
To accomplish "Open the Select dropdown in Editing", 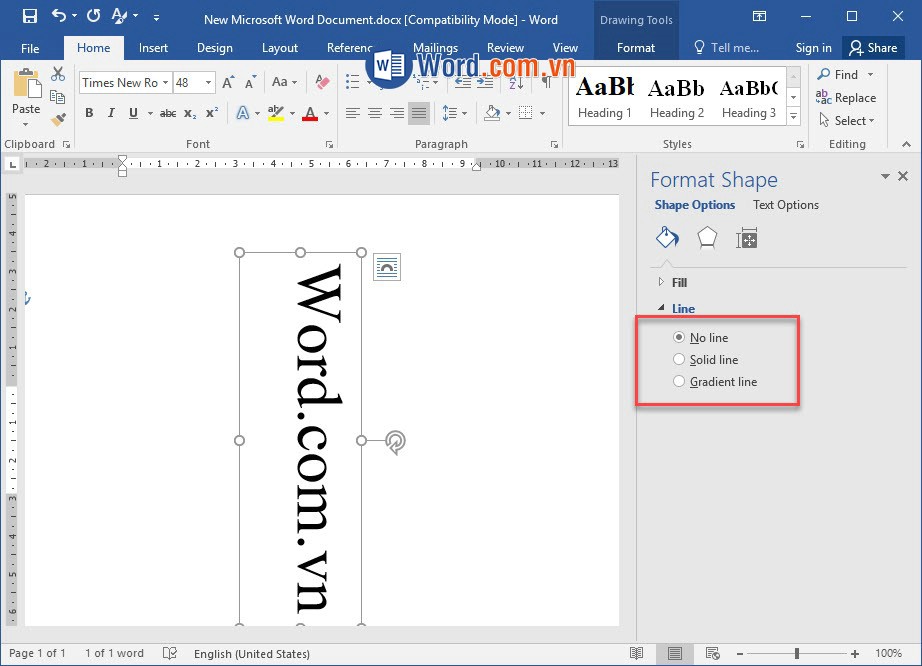I will [x=847, y=121].
